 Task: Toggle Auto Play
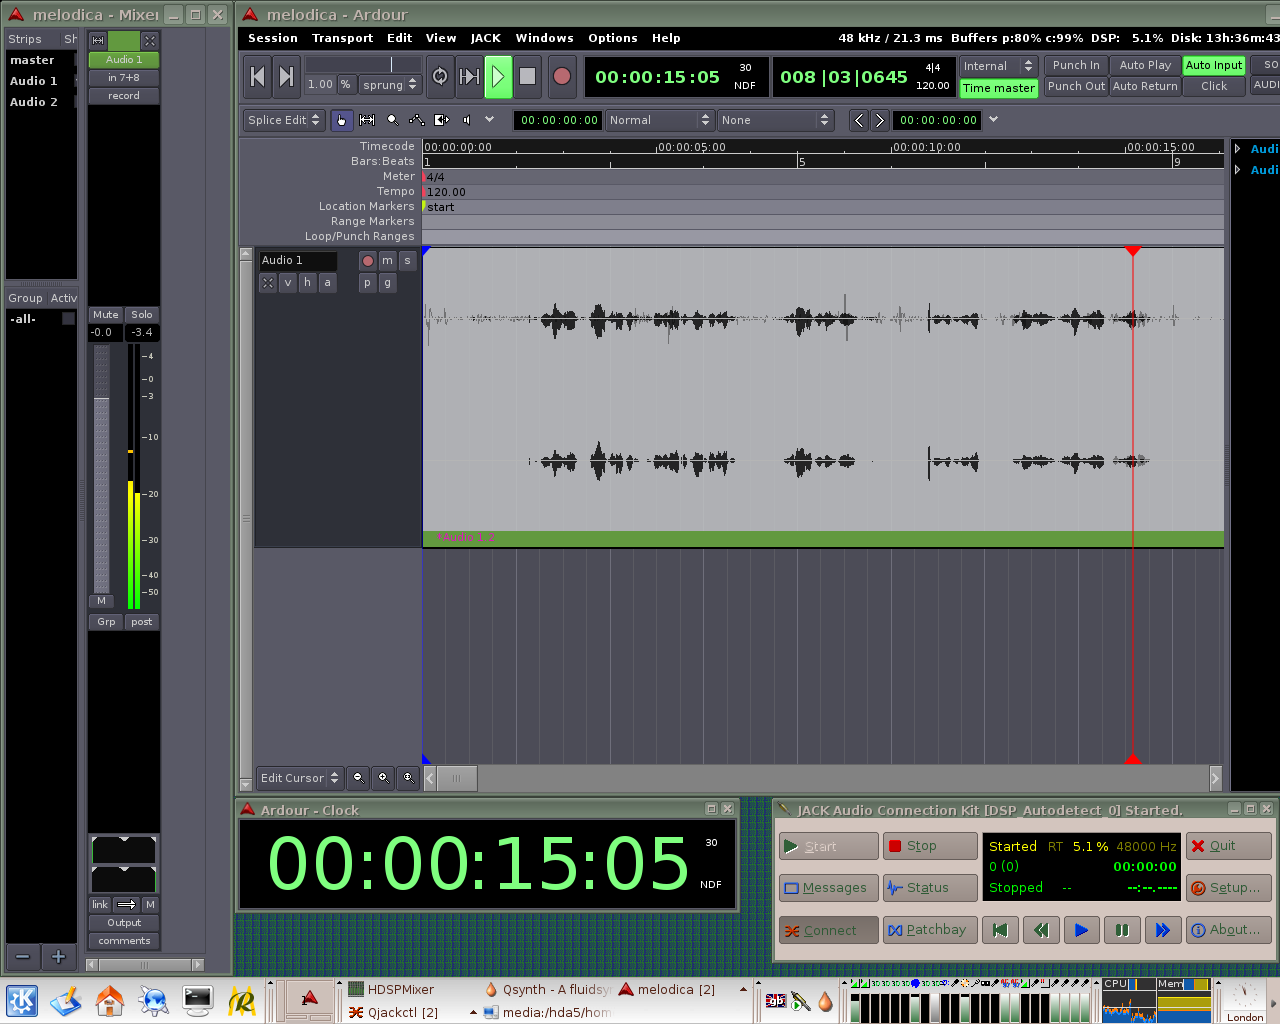tap(1145, 66)
